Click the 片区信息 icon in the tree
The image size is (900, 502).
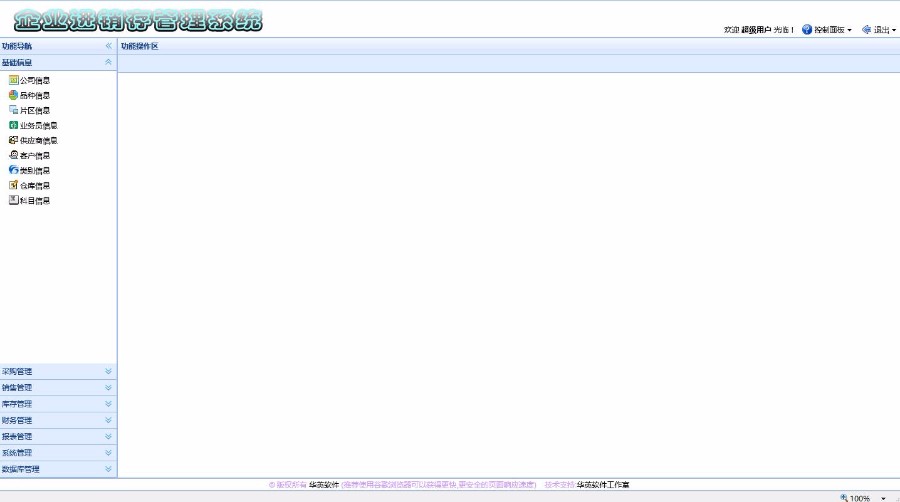click(x=13, y=110)
